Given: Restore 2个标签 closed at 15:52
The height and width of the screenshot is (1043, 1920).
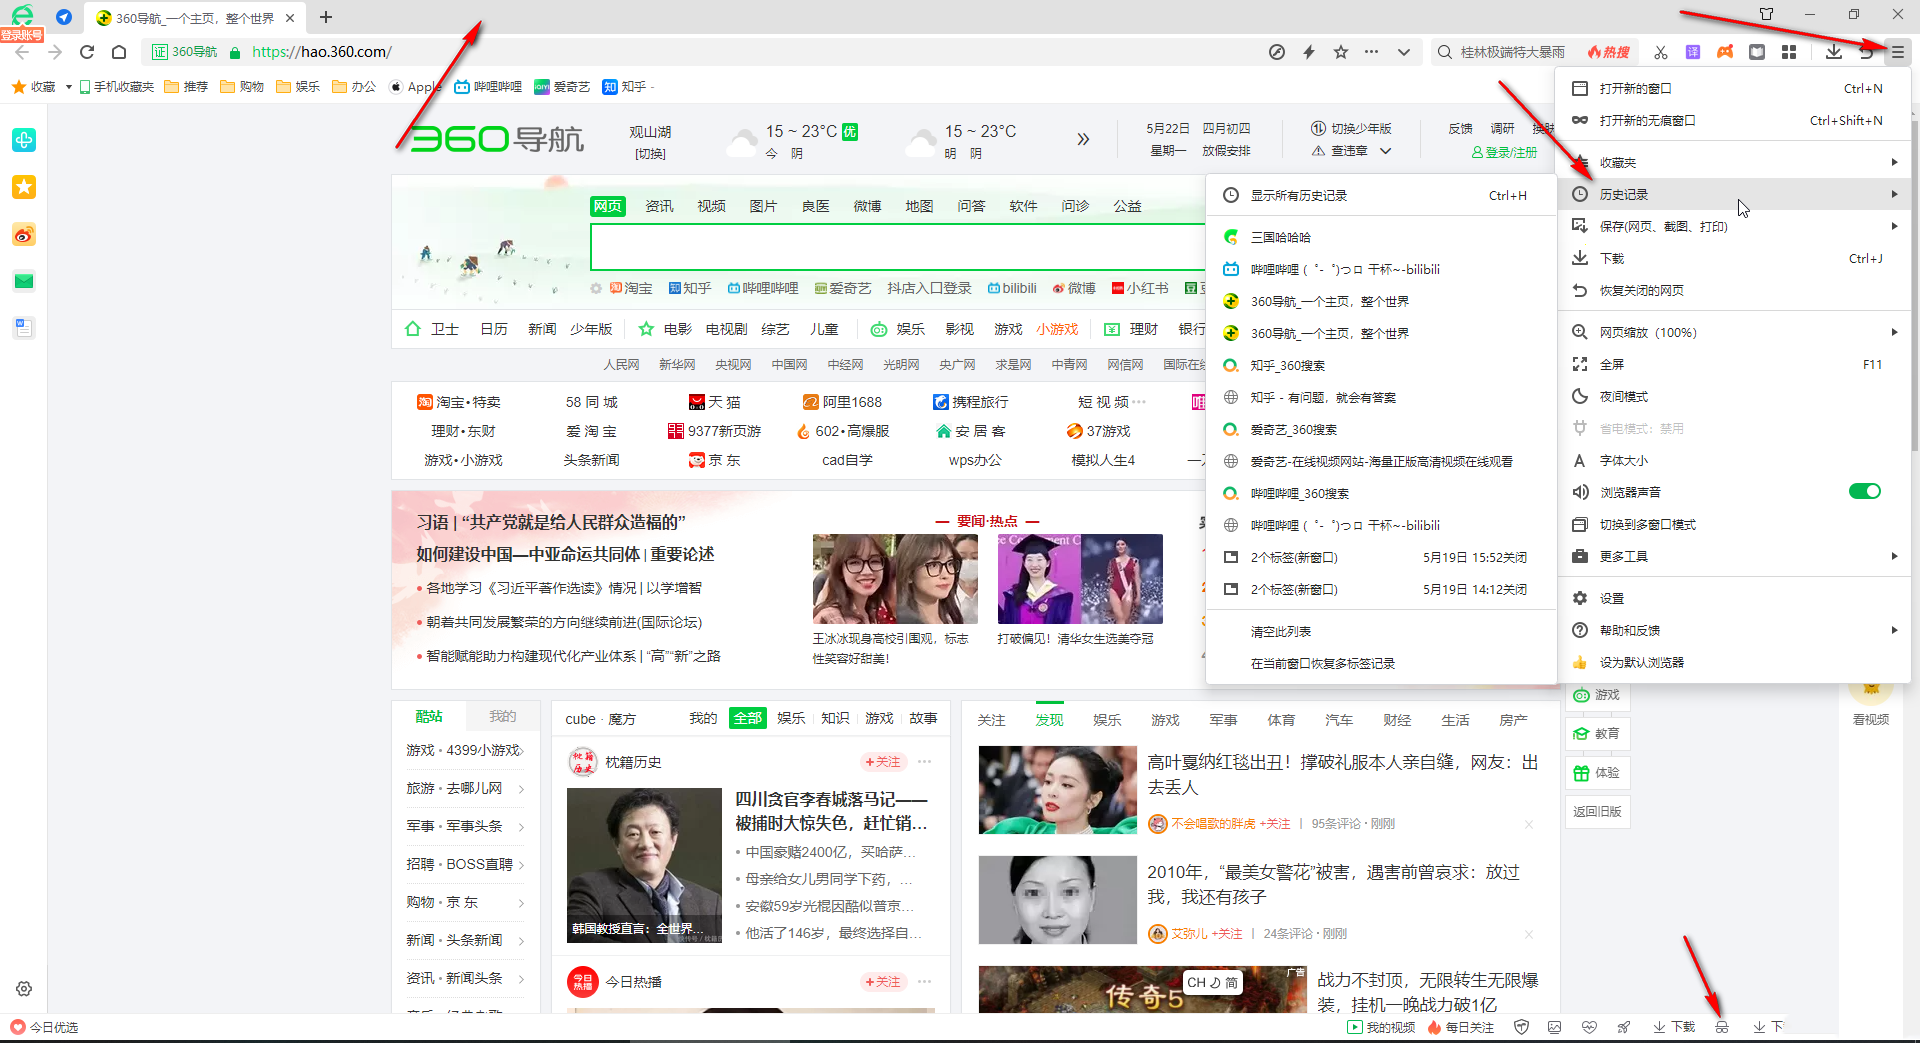Looking at the screenshot, I should (1381, 557).
